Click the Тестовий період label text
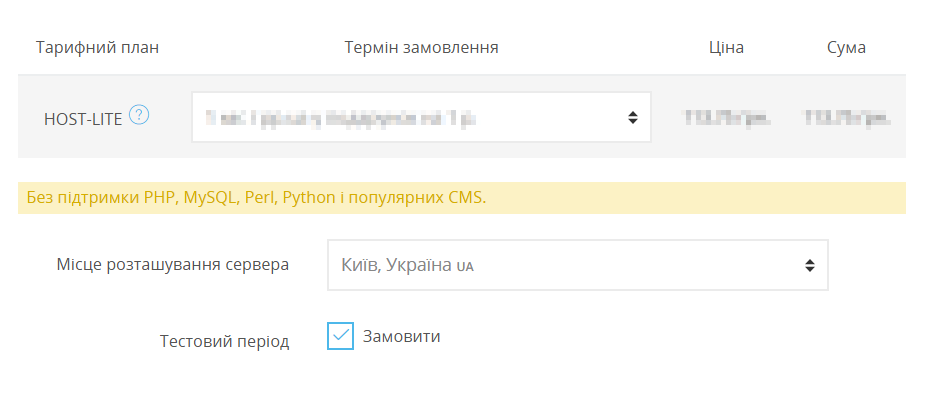The height and width of the screenshot is (399, 927). click(225, 342)
